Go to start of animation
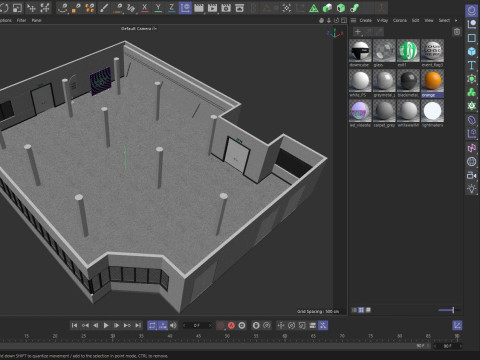The height and width of the screenshot is (360, 480). [74, 325]
